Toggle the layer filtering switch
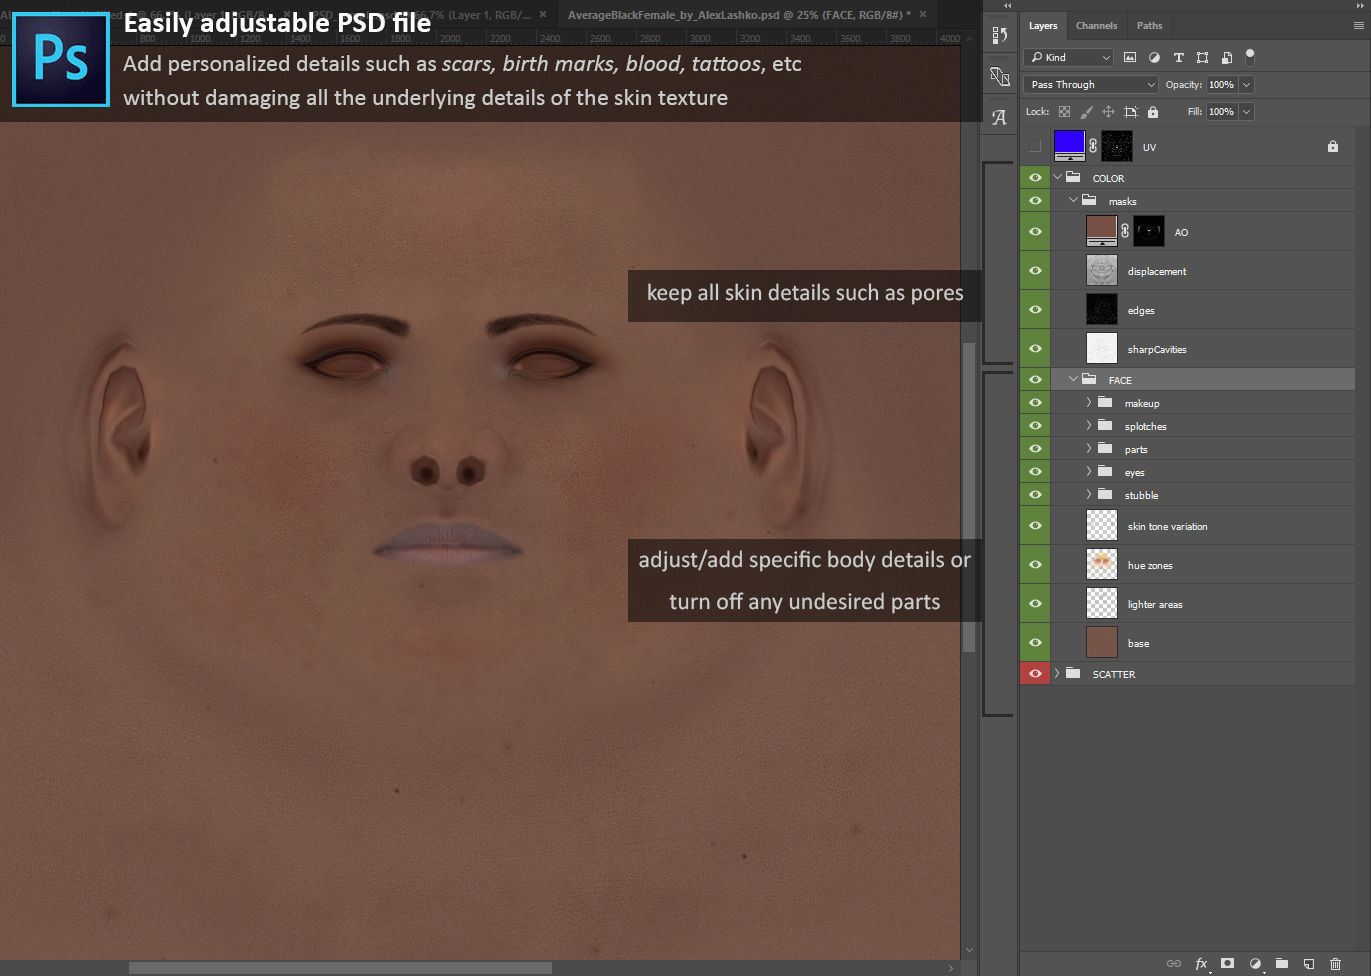 (1250, 57)
